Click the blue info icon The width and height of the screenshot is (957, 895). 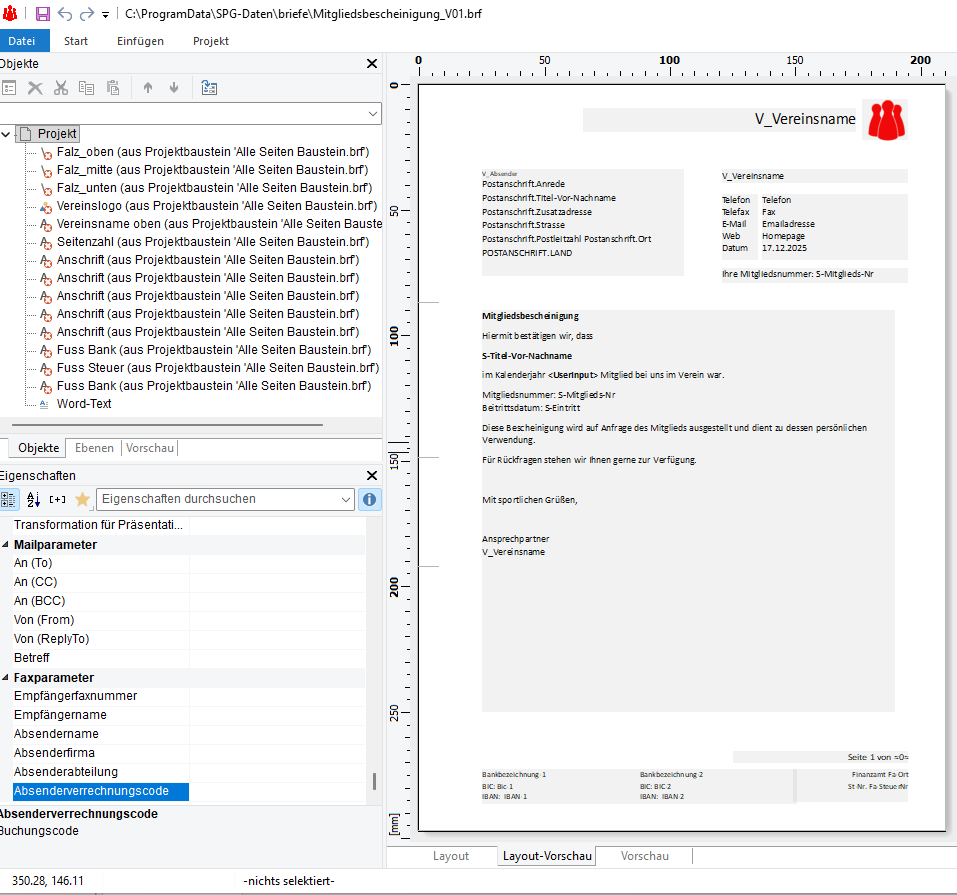click(x=370, y=499)
